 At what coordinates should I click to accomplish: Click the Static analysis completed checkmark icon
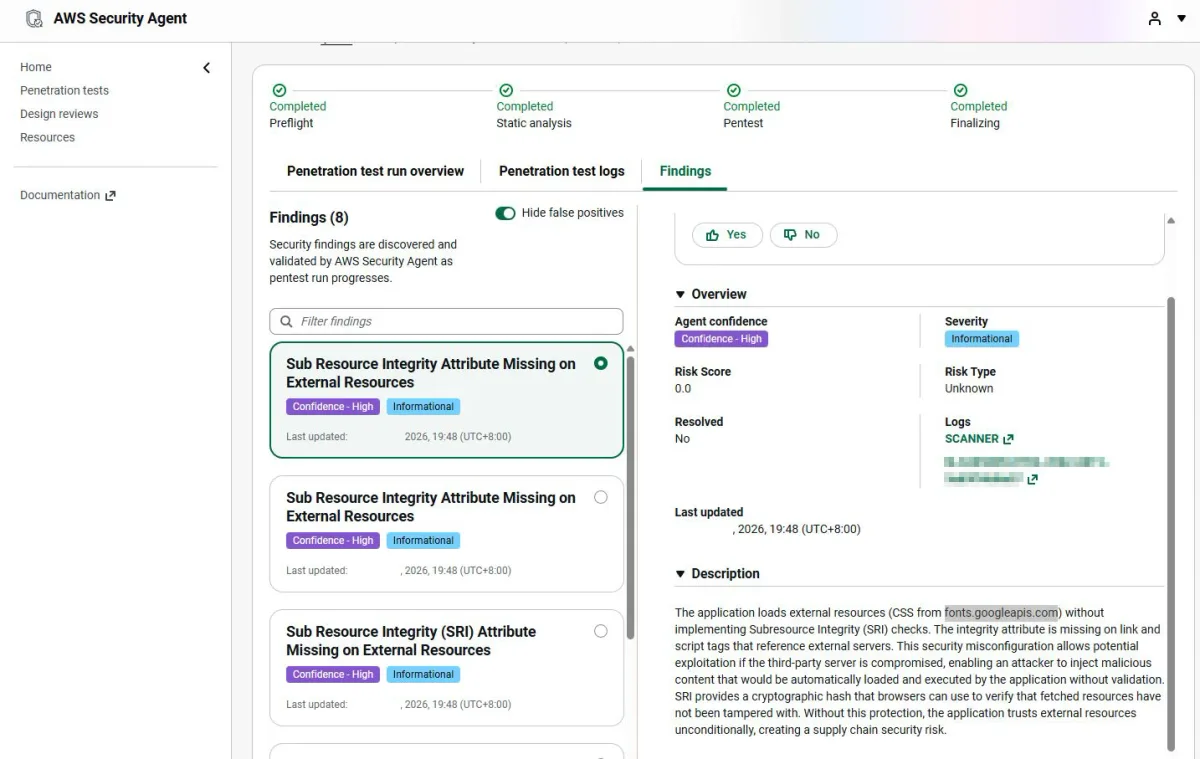tap(506, 90)
